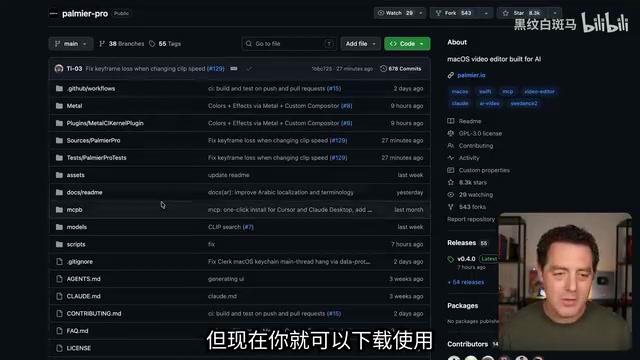The width and height of the screenshot is (640, 360).
Task: Open the v0.4.0 release
Action: [x=466, y=259]
